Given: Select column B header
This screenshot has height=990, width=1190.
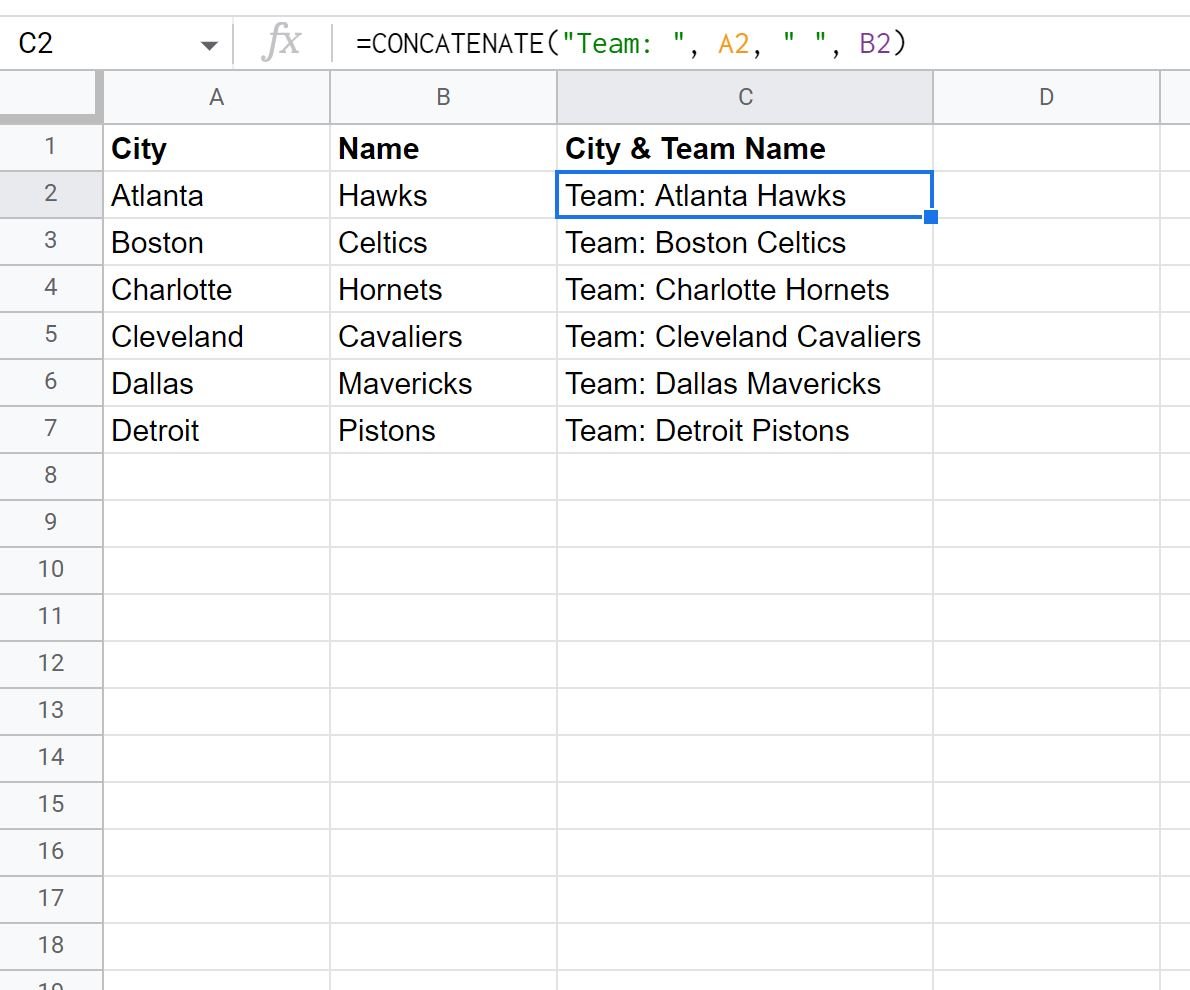Looking at the screenshot, I should [x=443, y=97].
